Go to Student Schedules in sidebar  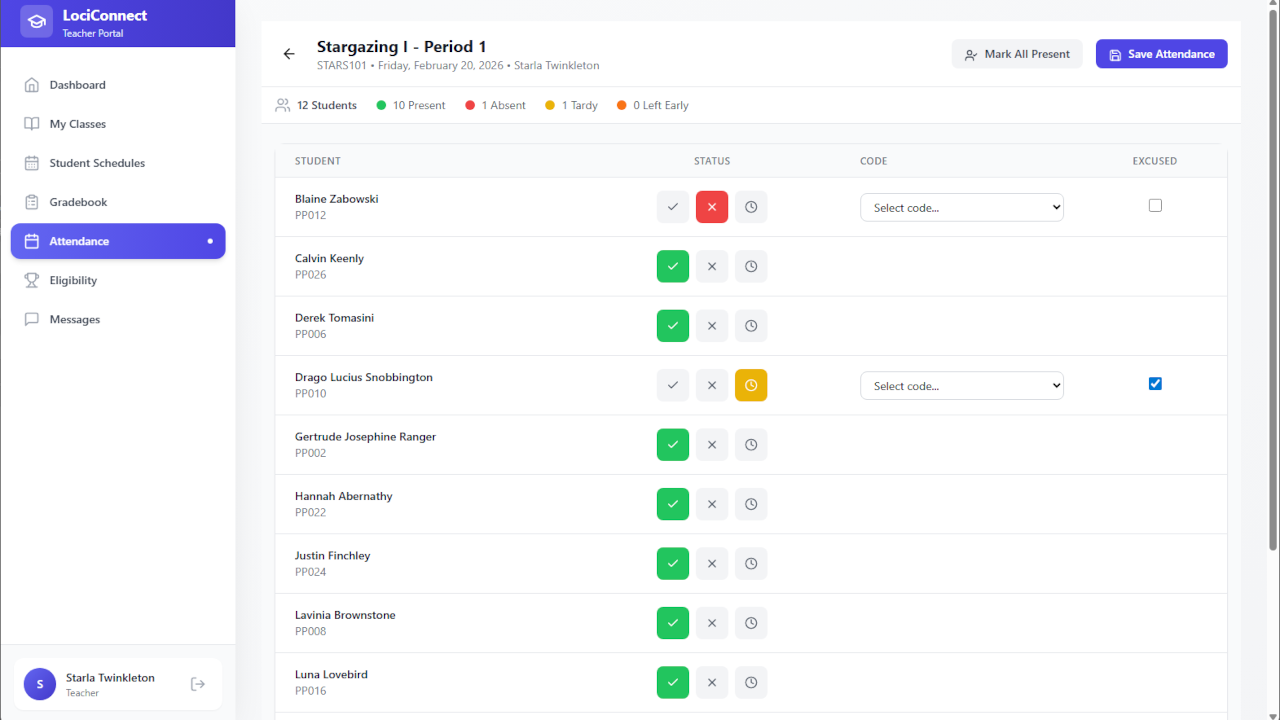(97, 163)
